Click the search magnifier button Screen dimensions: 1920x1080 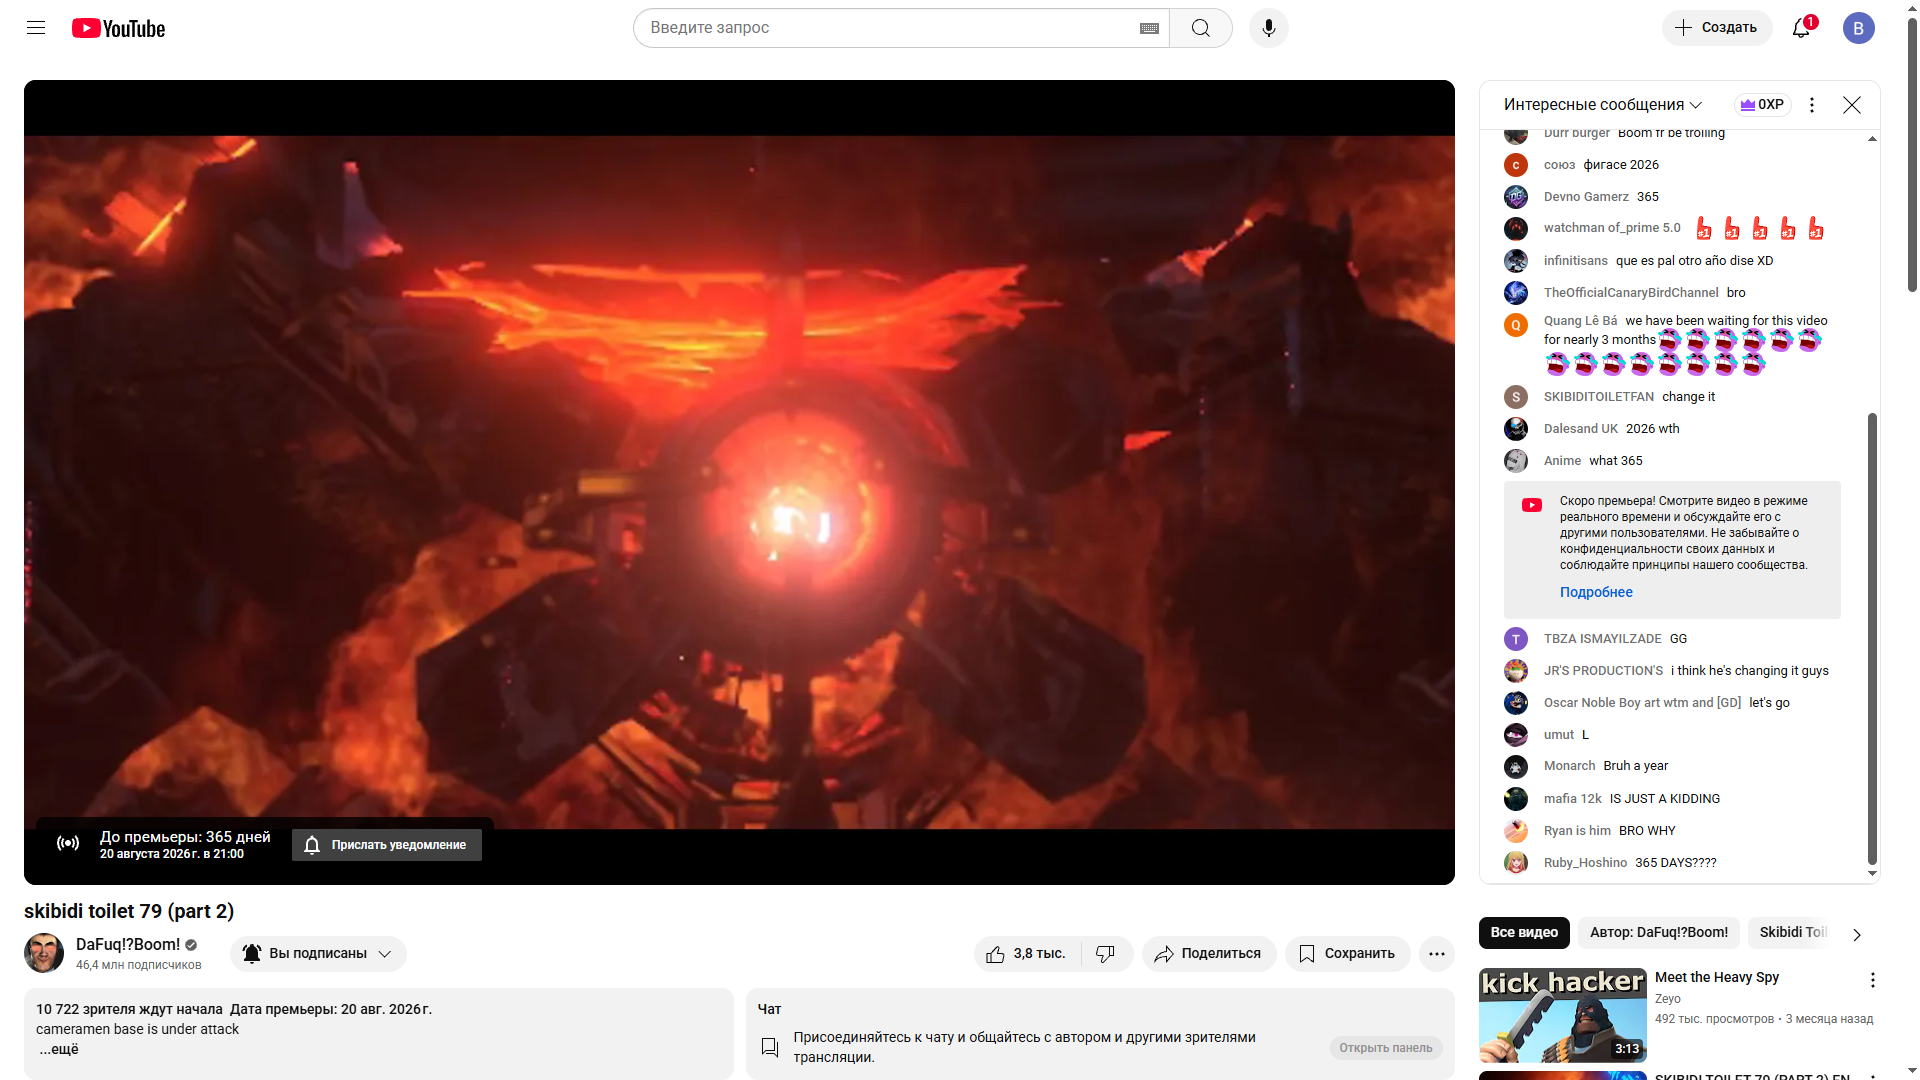click(1200, 28)
